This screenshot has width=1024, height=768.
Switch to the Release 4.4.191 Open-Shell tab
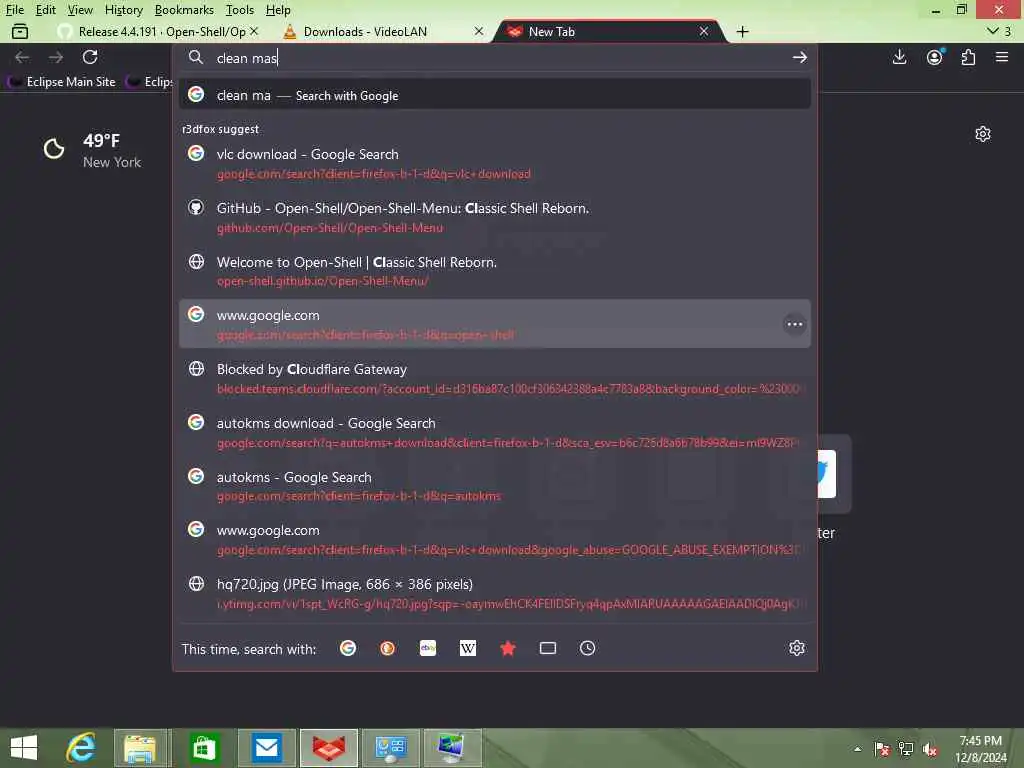pos(157,31)
